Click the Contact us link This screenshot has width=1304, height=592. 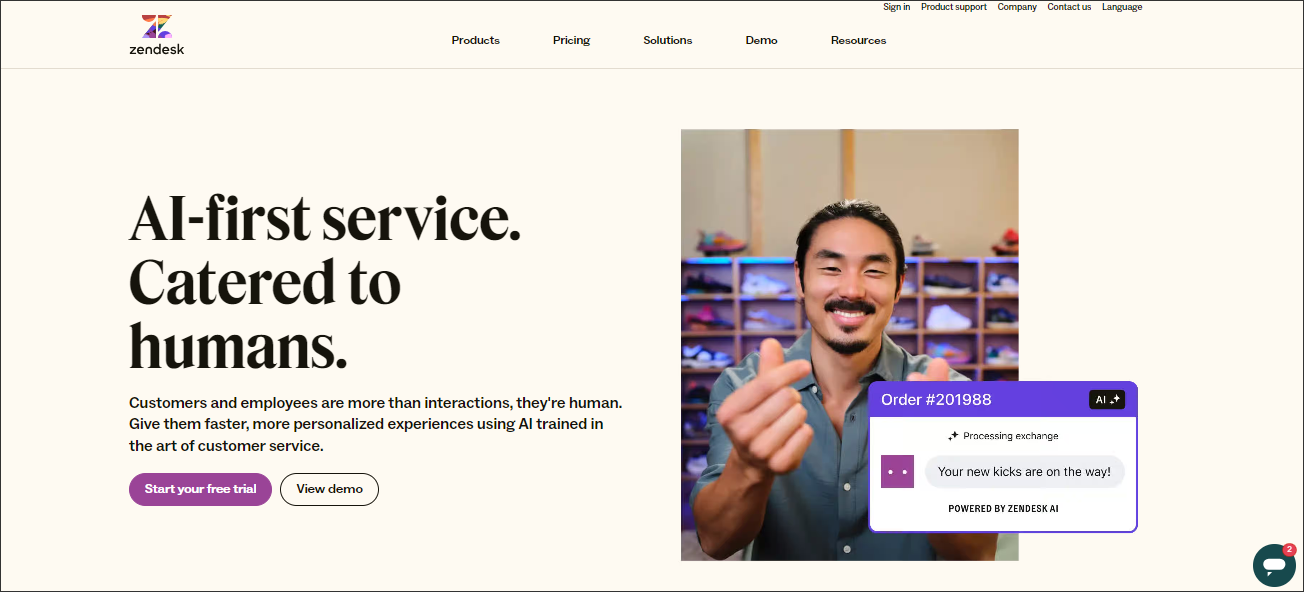[1069, 7]
